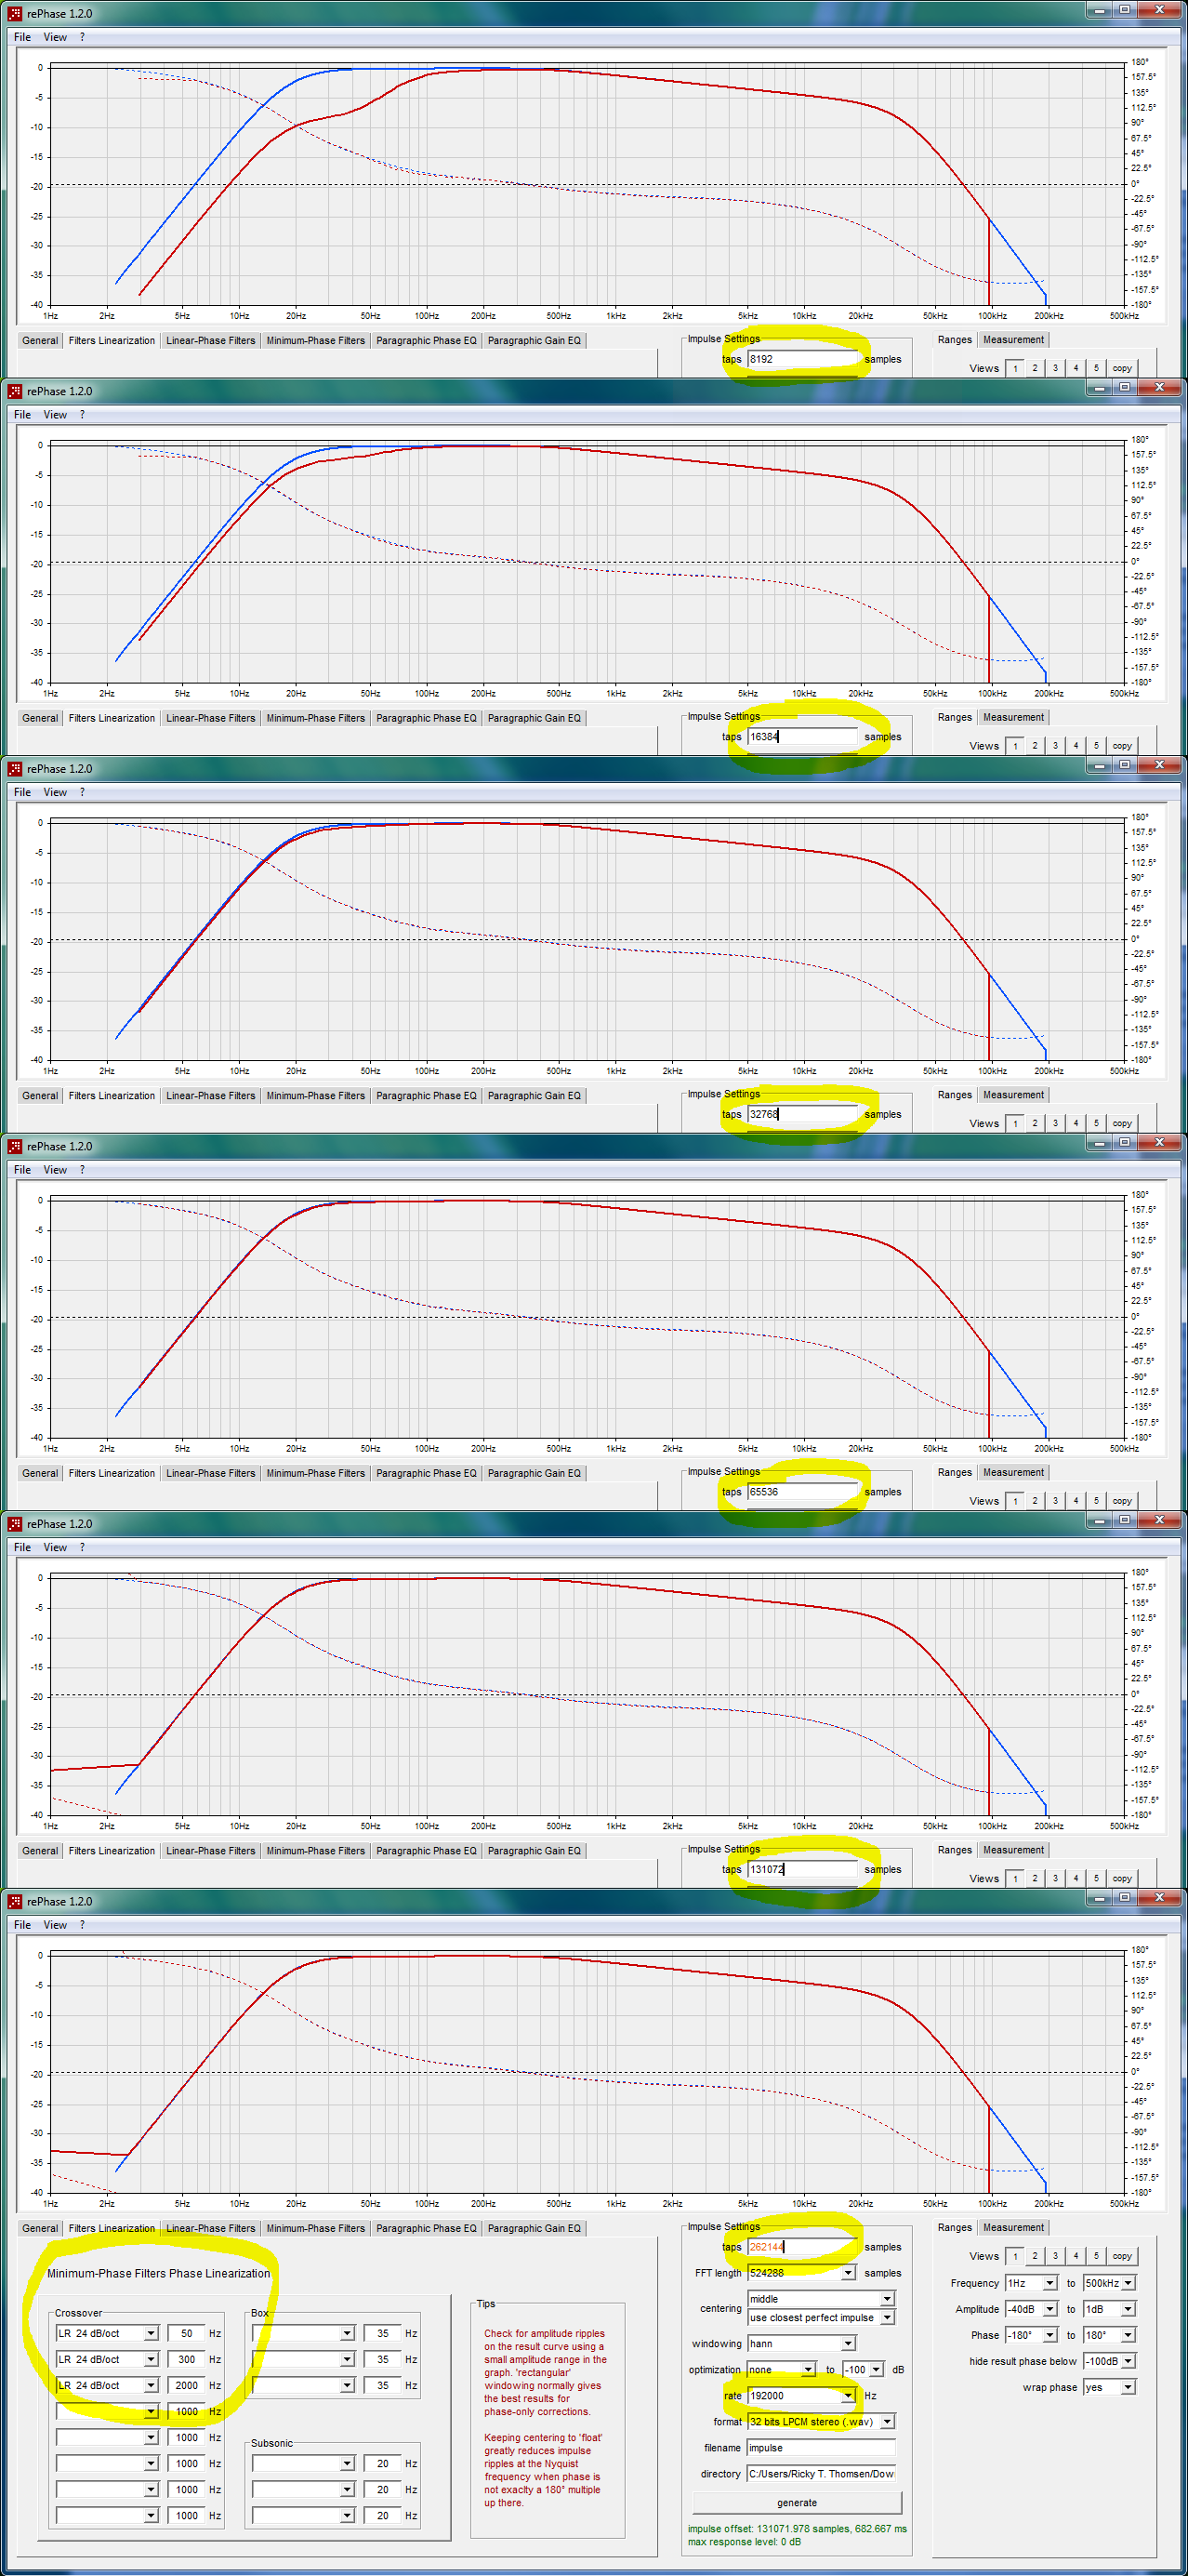Switch to Minimum-Phase Filters tab in bottom window
Screen dimensions: 1188x2576
click(315, 2228)
